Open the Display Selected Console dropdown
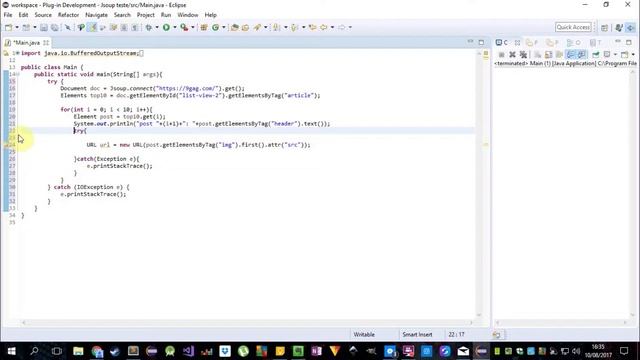 pos(615,54)
